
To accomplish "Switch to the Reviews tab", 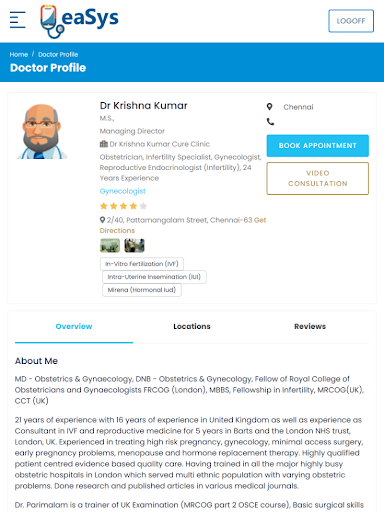I will 310,326.
